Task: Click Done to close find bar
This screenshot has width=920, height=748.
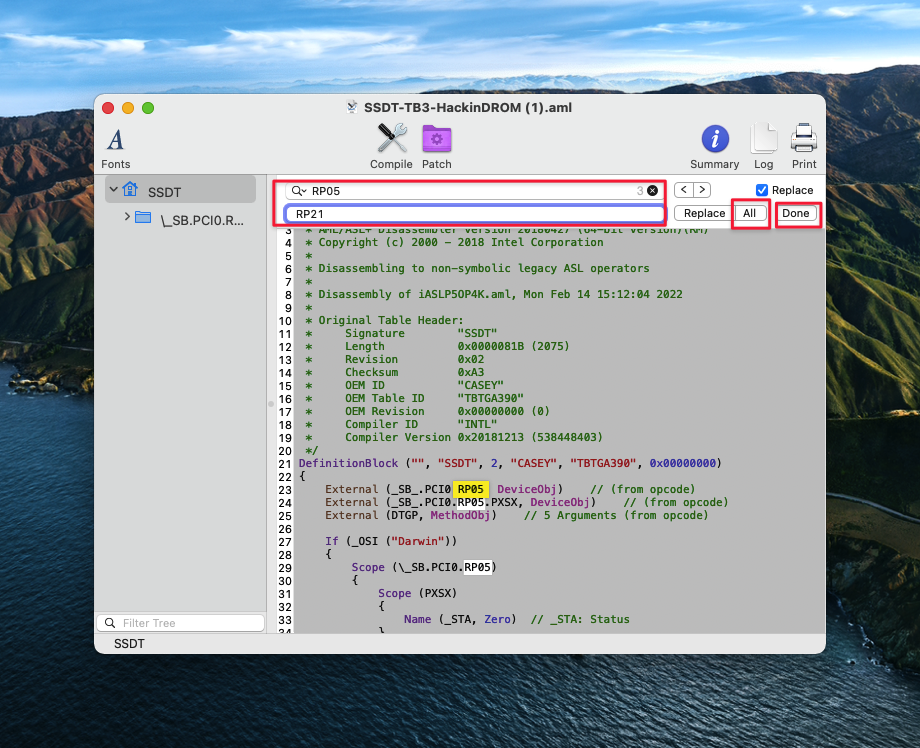Action: pos(796,213)
